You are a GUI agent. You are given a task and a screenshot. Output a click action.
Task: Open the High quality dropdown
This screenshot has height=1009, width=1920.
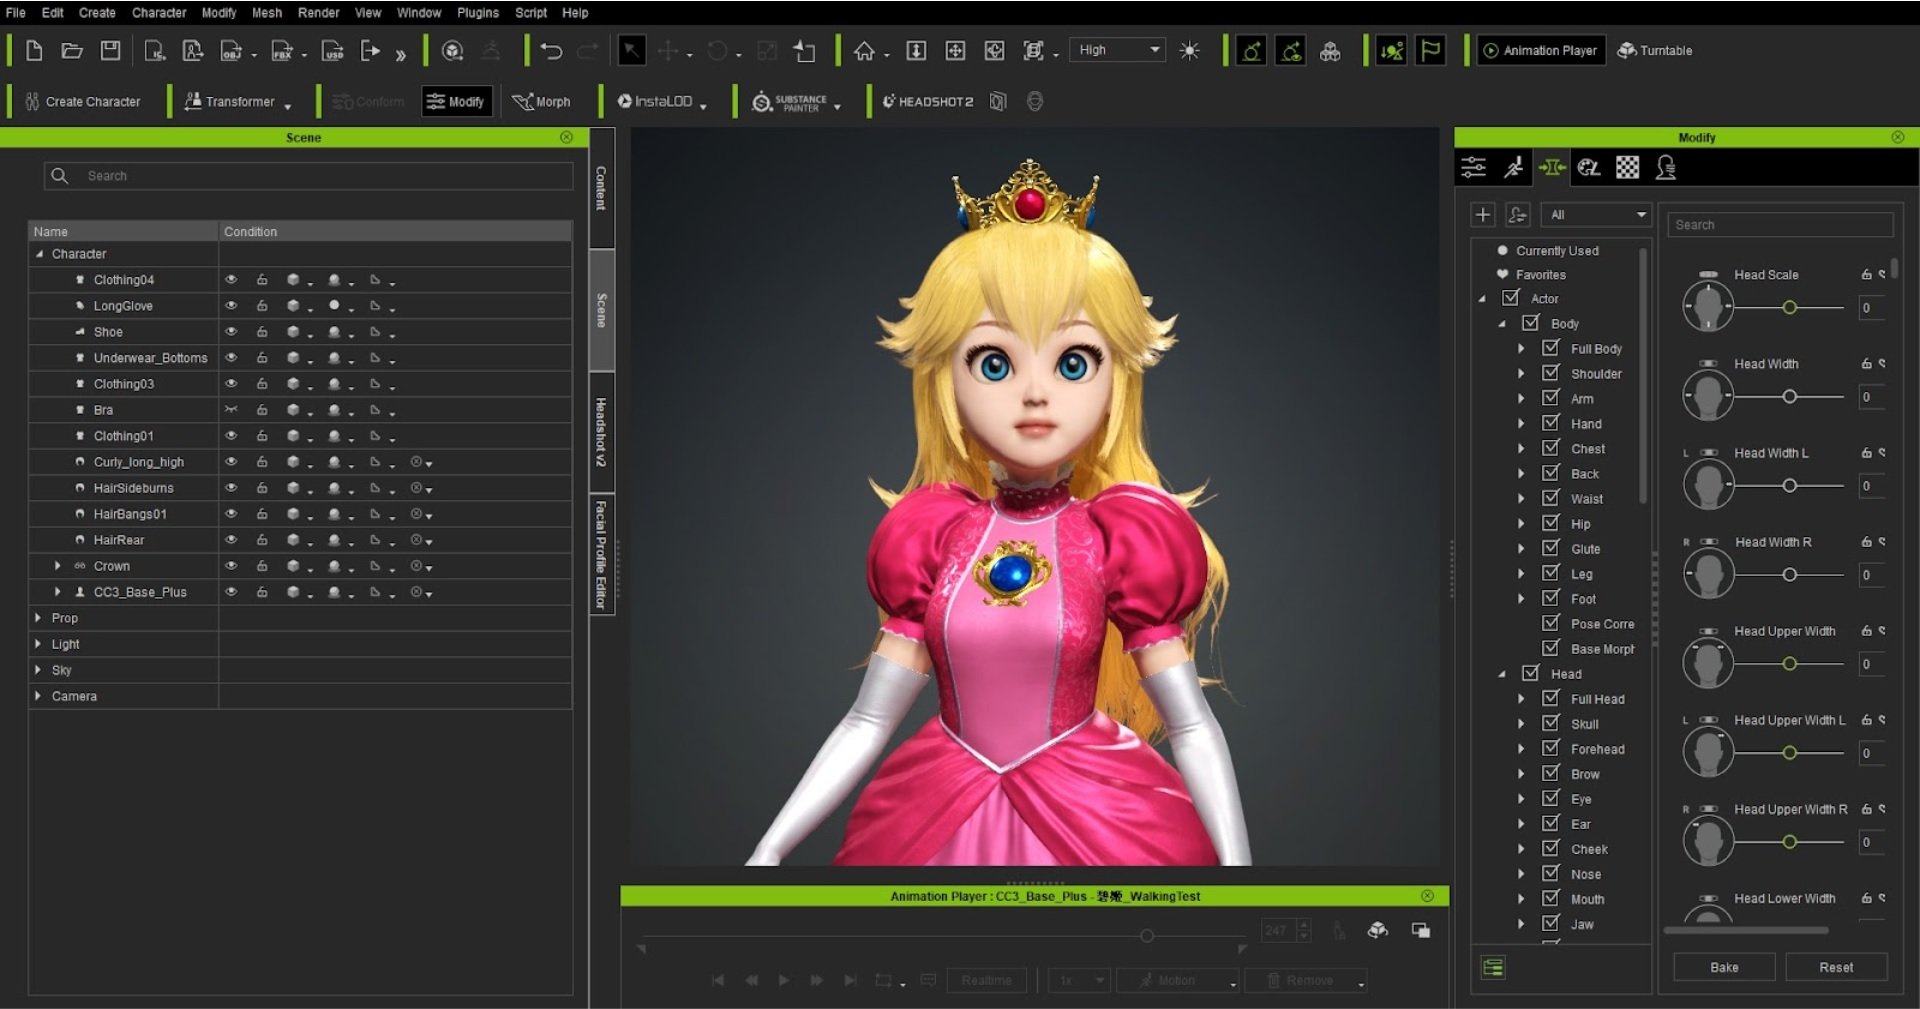pos(1118,50)
